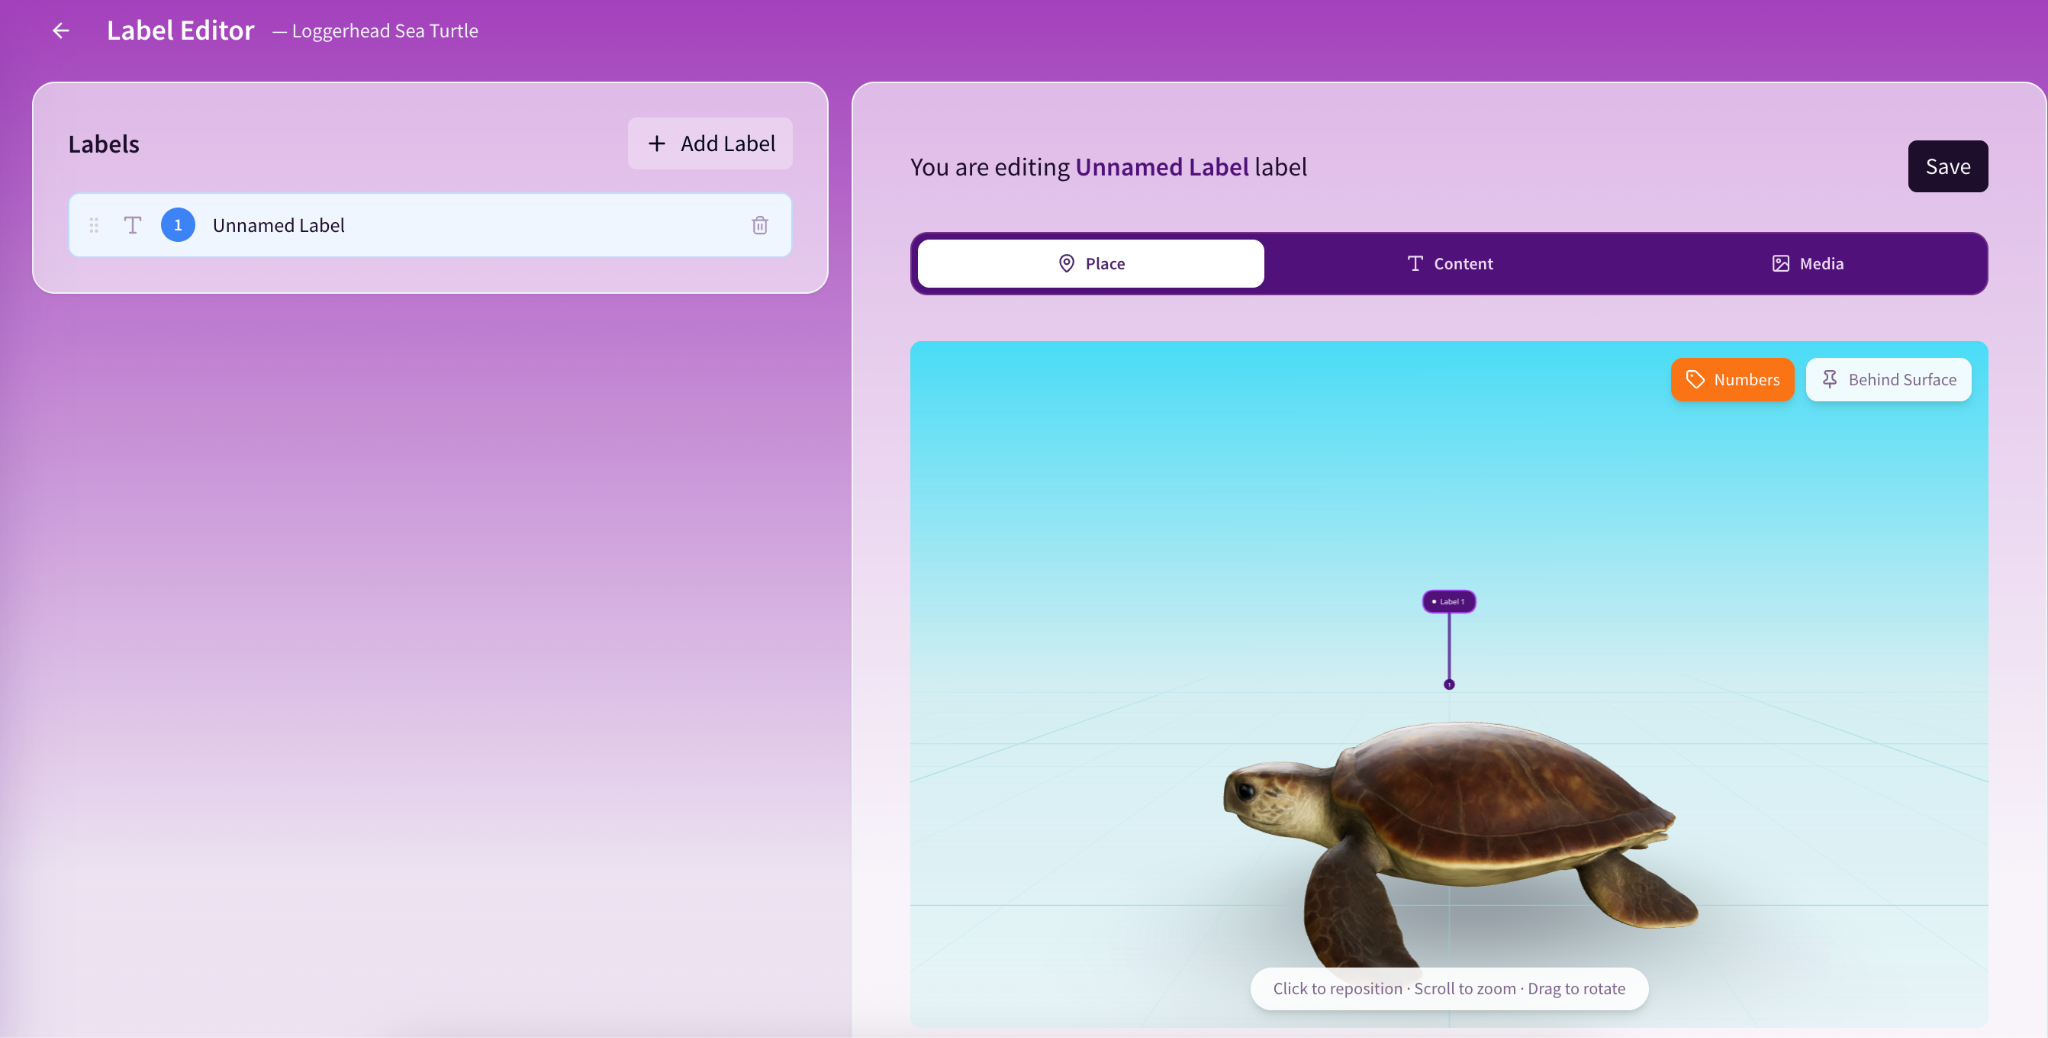The height and width of the screenshot is (1038, 2048).
Task: Grab the drag handle on Unnamed Label
Action: click(94, 225)
